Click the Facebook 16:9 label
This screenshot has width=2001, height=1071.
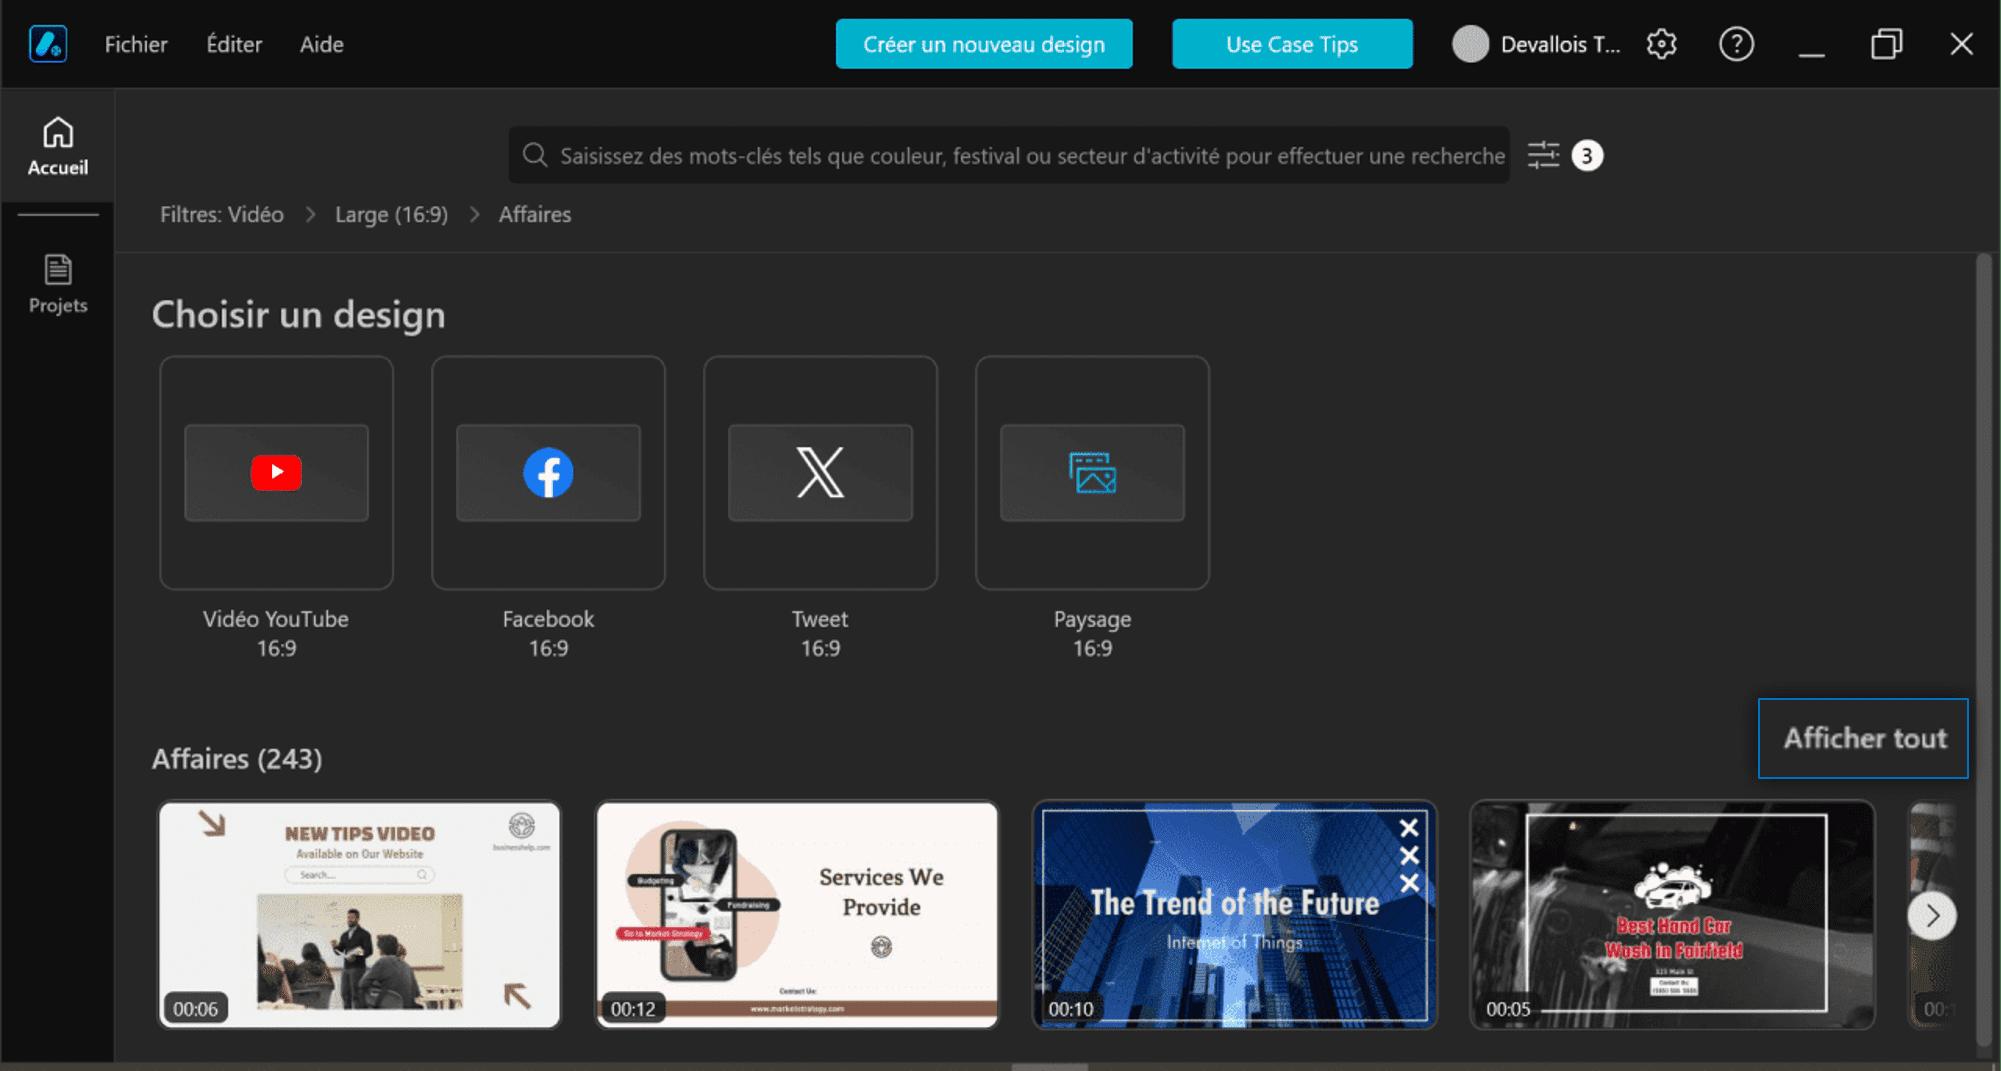pos(548,633)
